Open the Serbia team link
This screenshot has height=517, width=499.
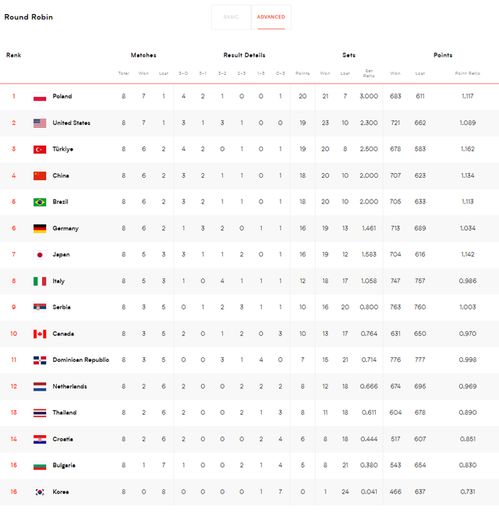click(x=62, y=307)
